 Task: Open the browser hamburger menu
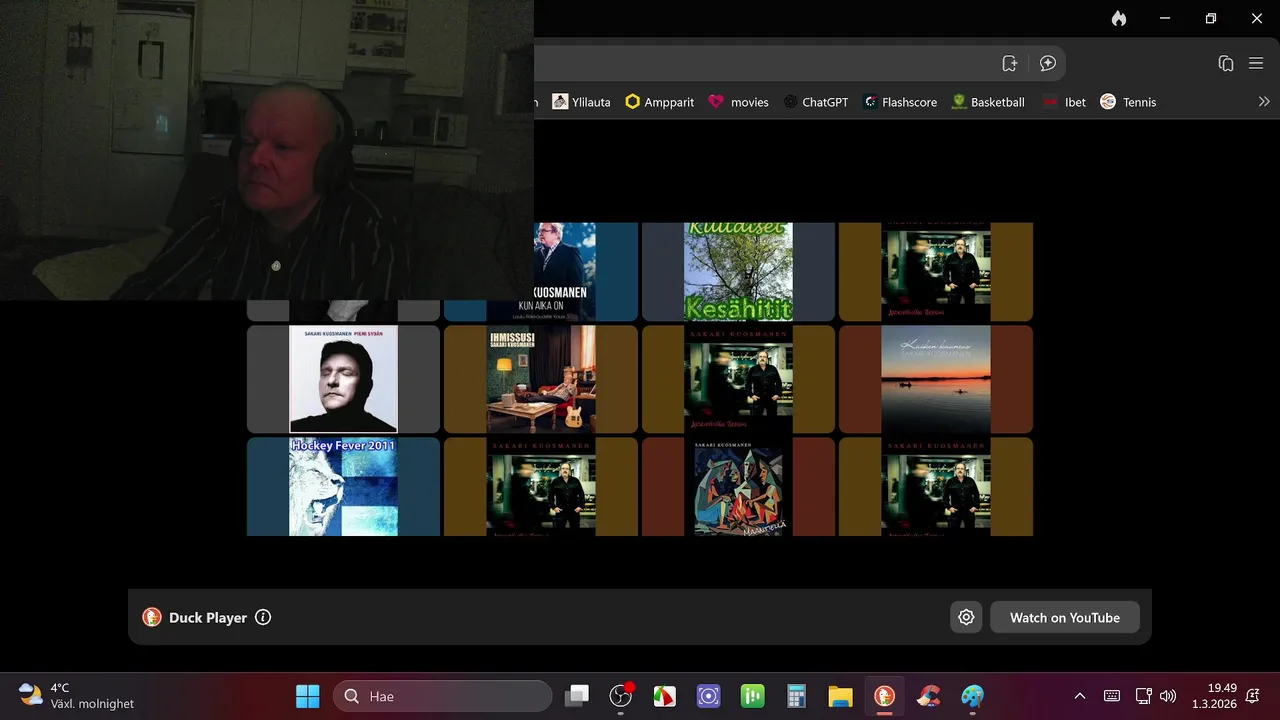1256,63
